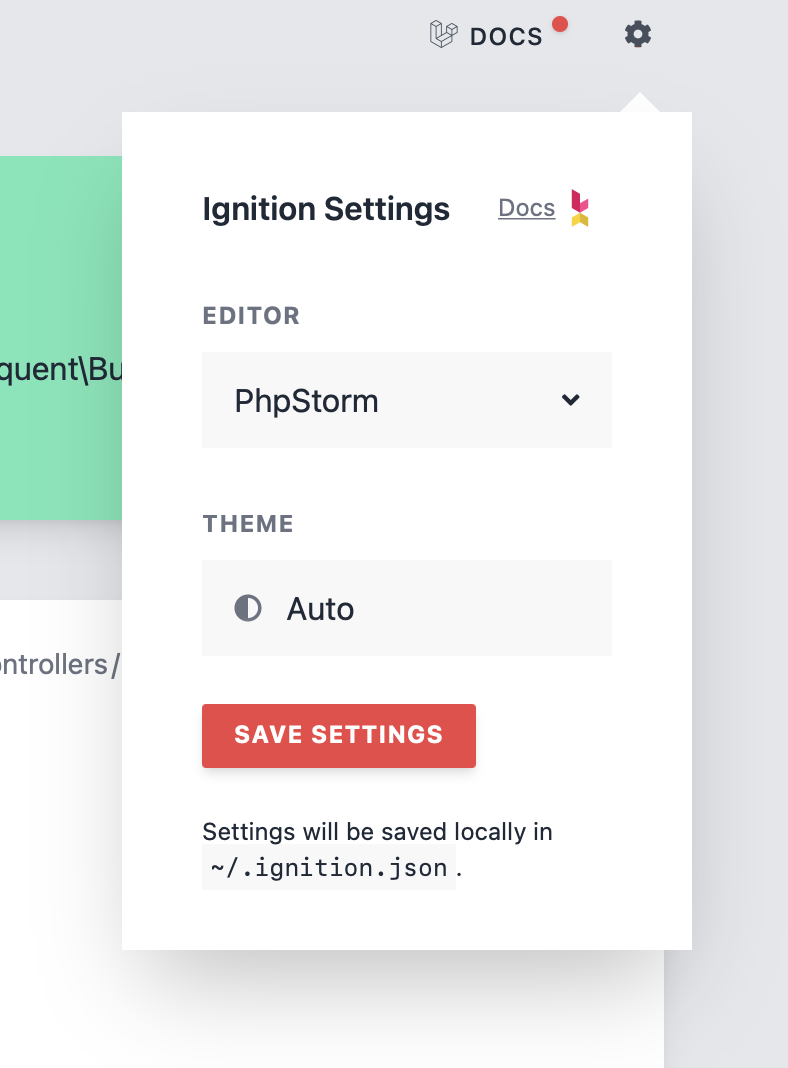788x1068 pixels.
Task: Click the THEME label
Action: click(x=248, y=524)
